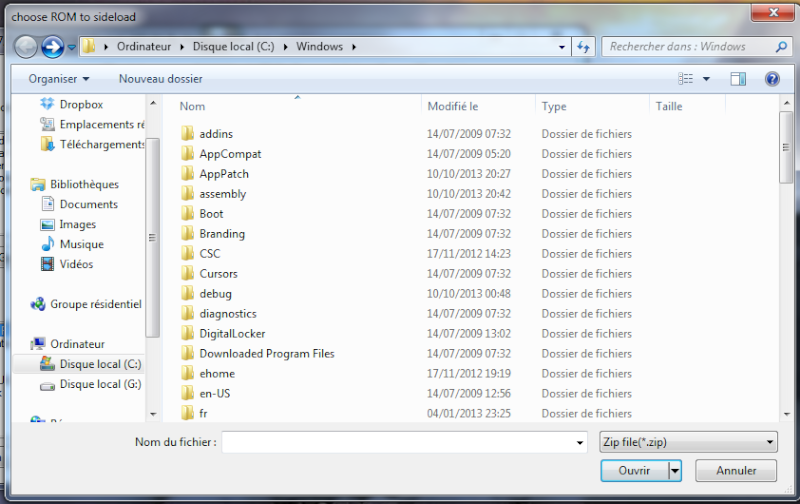Image resolution: width=800 pixels, height=504 pixels.
Task: Select Groupe résidentiel in navigation pane
Action: click(86, 304)
